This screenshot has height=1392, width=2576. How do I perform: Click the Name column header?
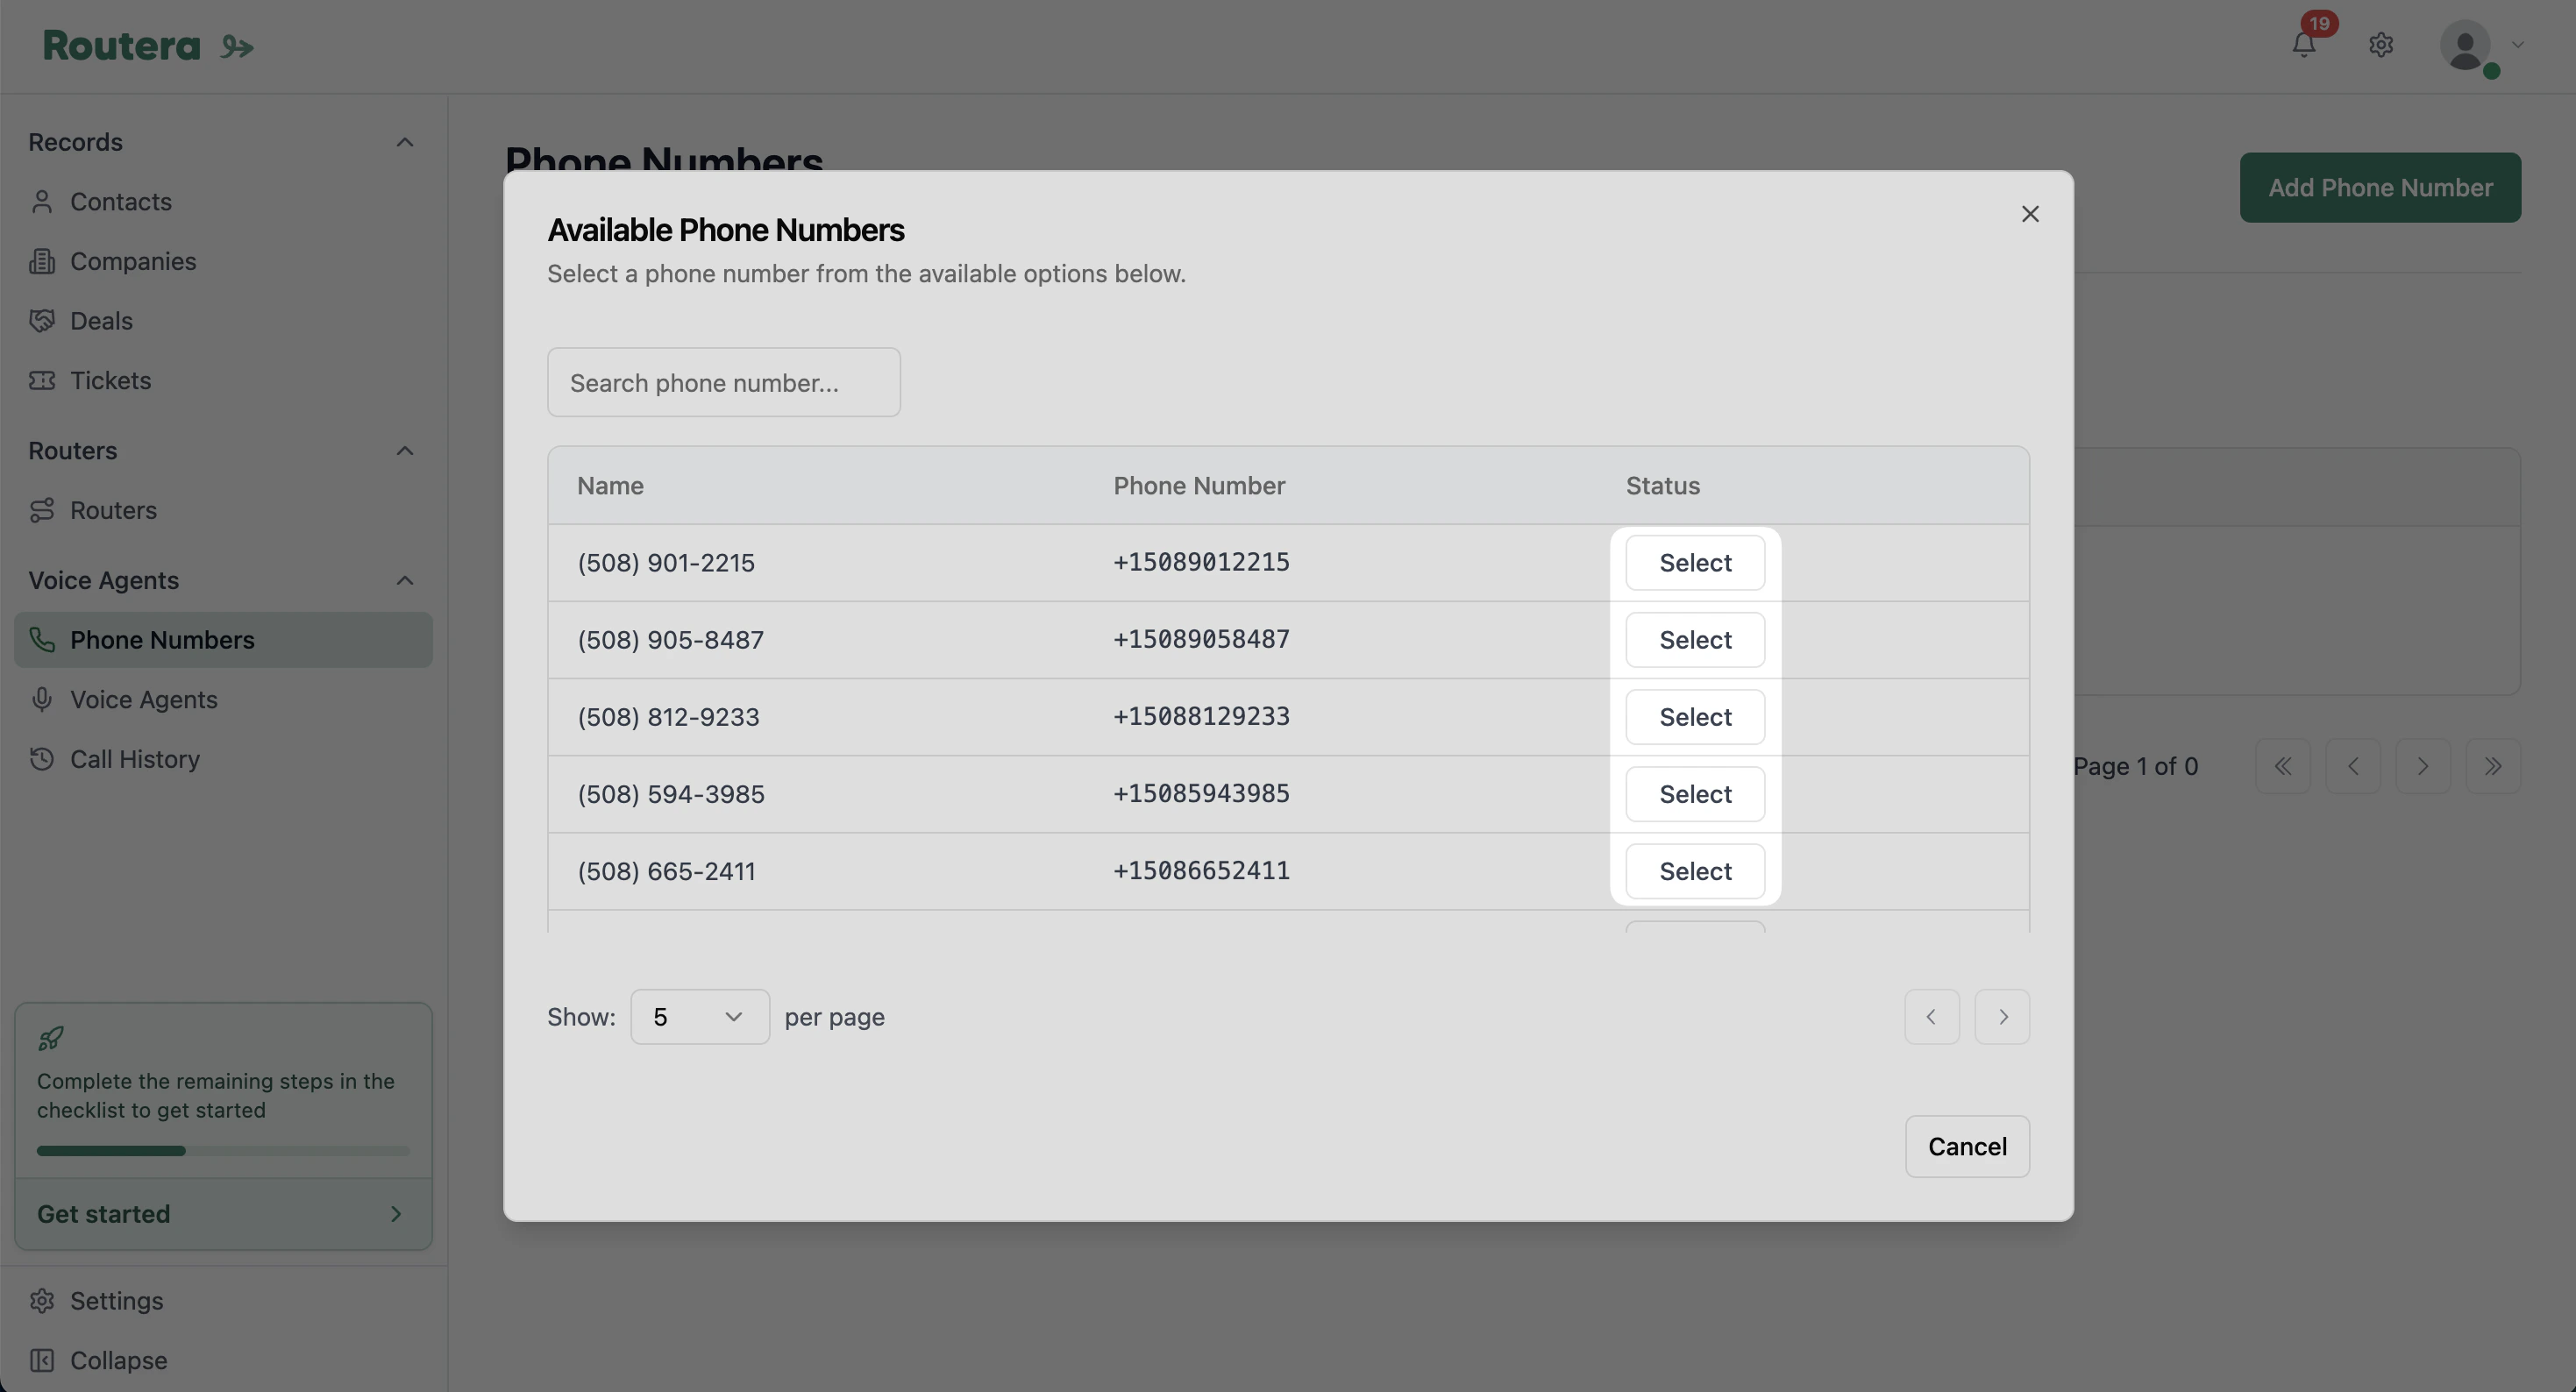[610, 486]
